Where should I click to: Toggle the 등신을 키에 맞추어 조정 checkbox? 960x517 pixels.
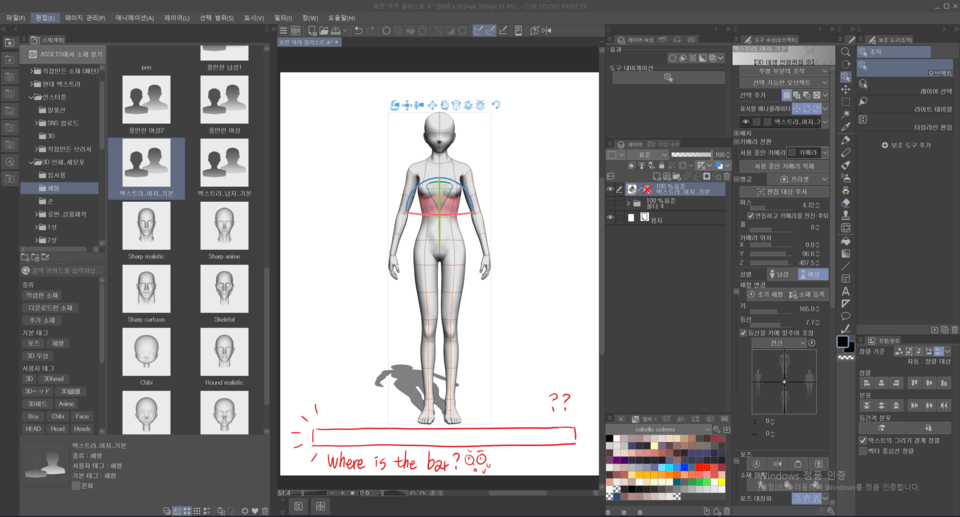click(x=743, y=333)
